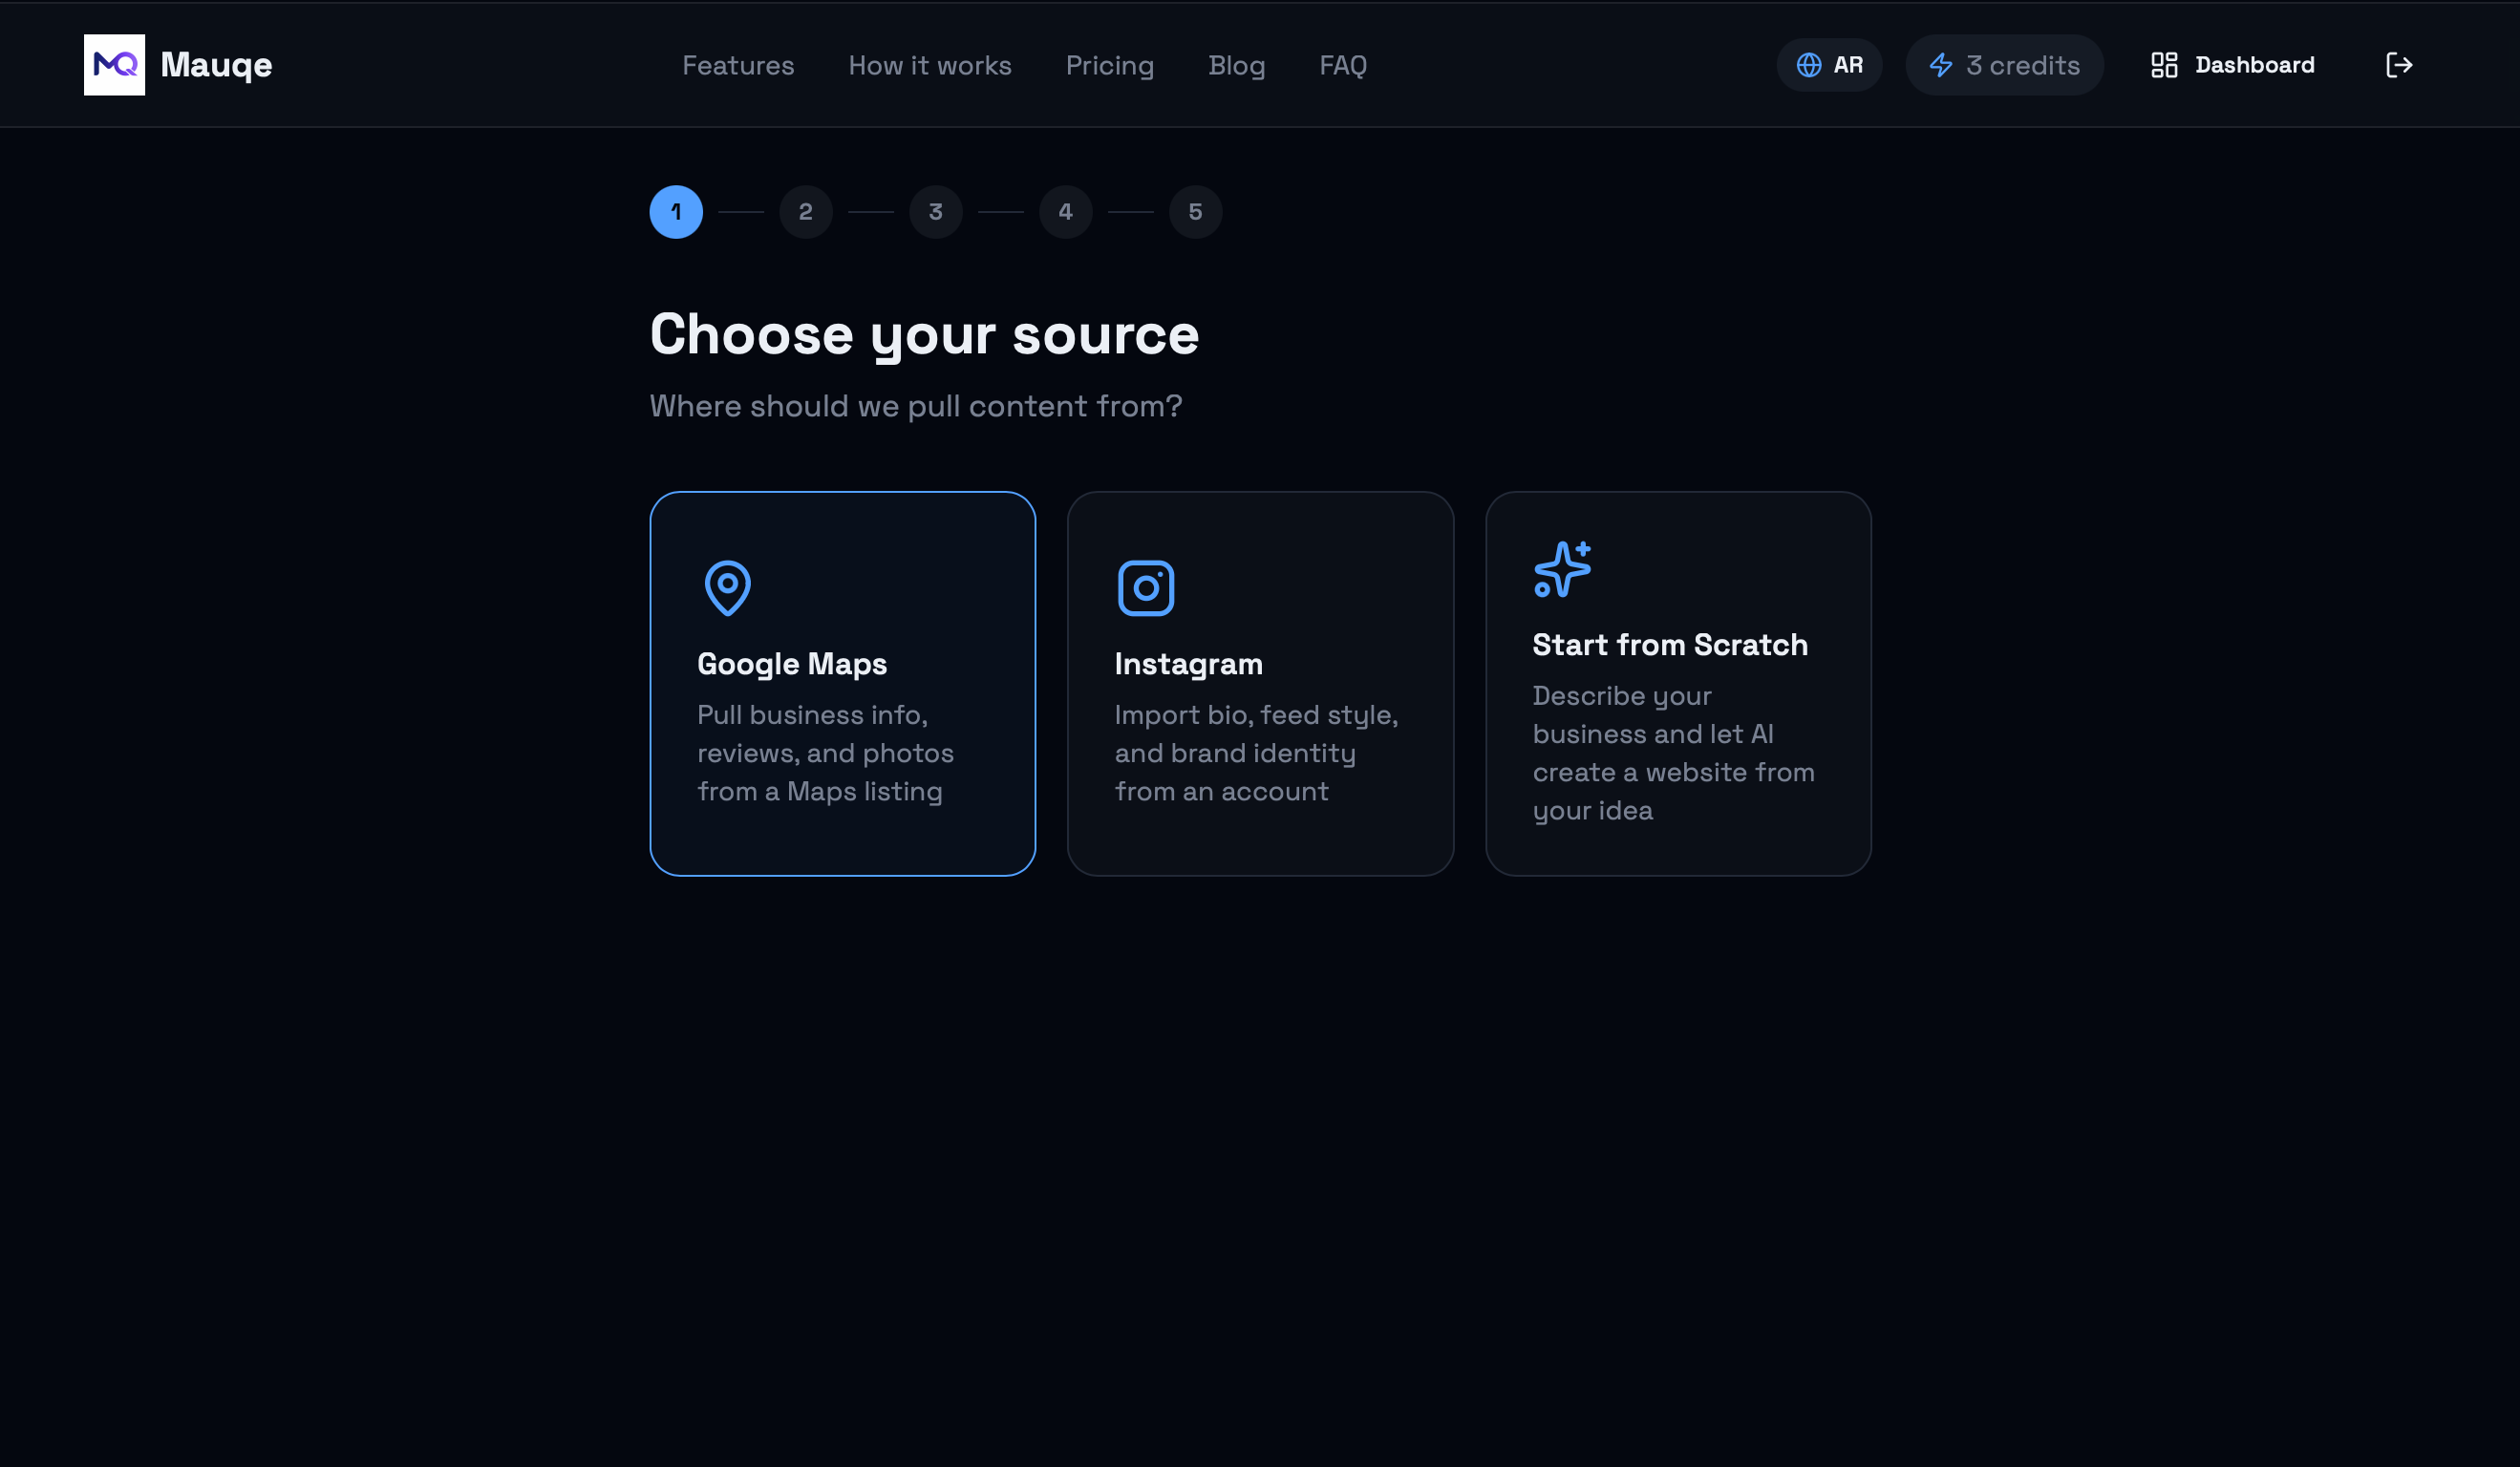The width and height of the screenshot is (2520, 1467).
Task: Click the 'Describe your business' description
Action: click(1673, 753)
